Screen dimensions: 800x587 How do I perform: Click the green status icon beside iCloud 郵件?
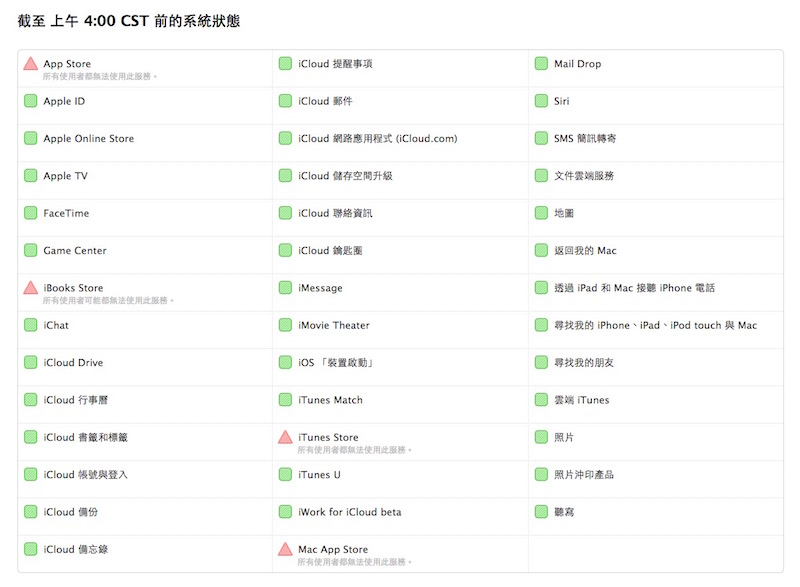(285, 101)
